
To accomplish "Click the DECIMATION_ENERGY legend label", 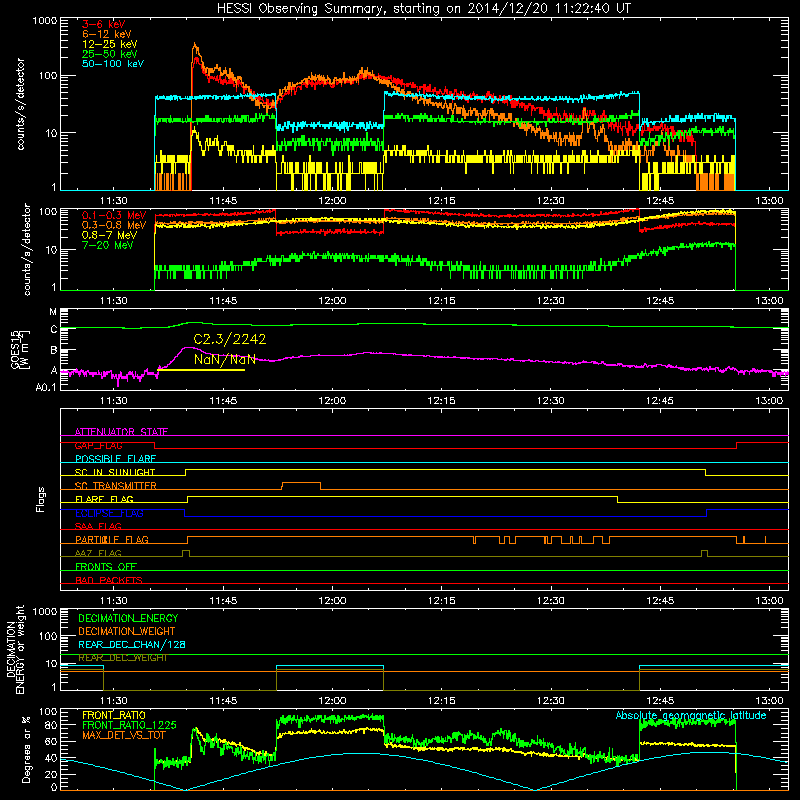I will pyautogui.click(x=128, y=618).
